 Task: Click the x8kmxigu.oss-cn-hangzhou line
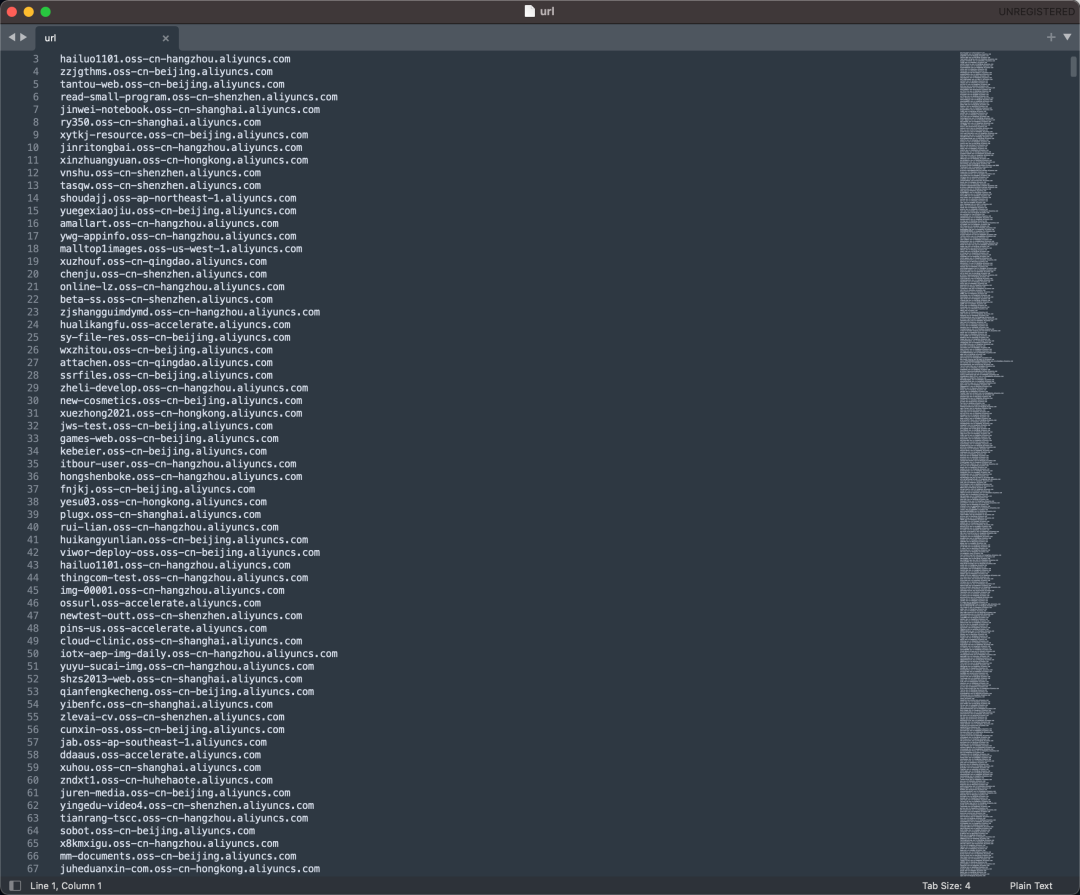(169, 843)
